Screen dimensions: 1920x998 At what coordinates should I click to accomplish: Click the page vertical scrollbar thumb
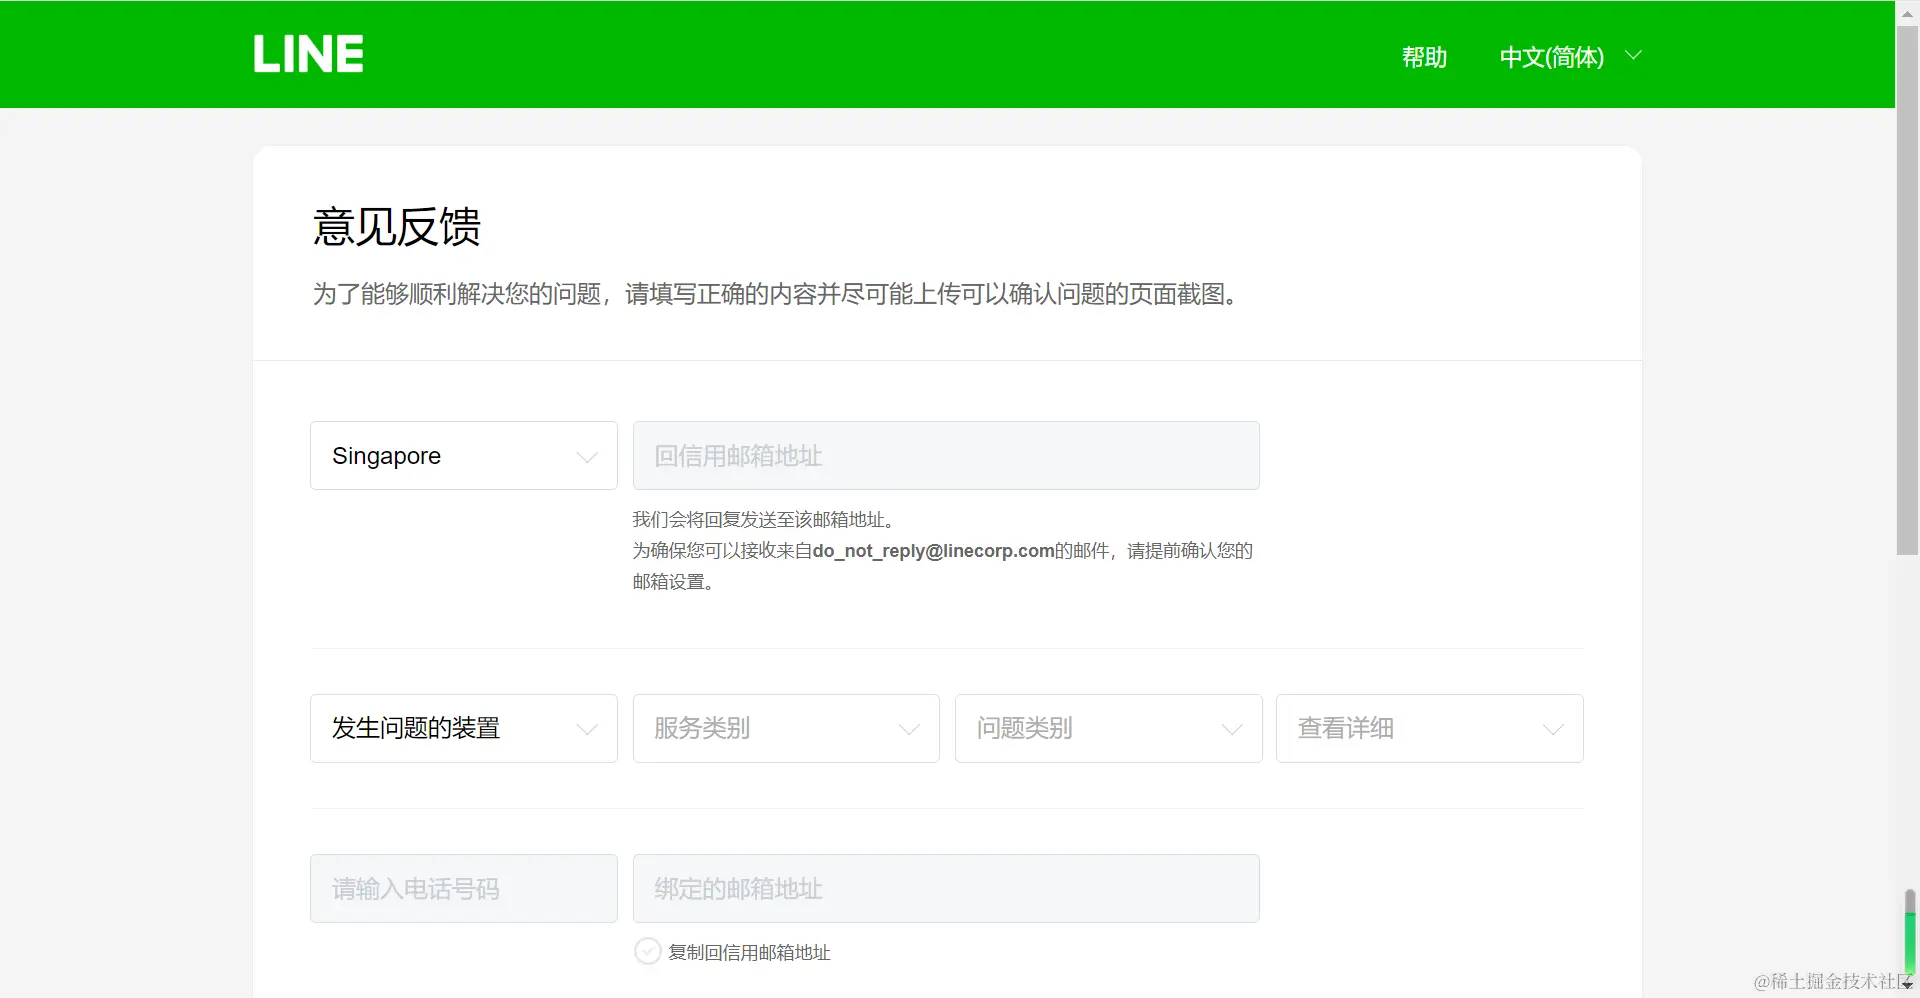(x=1908, y=290)
